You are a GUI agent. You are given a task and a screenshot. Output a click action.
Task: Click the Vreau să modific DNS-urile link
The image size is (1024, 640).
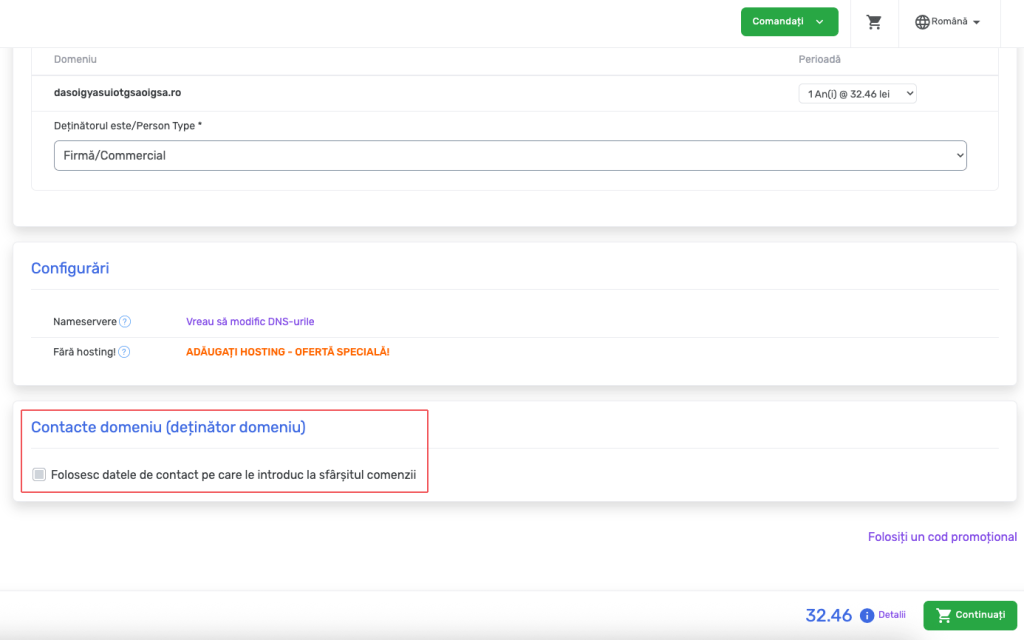coord(249,321)
